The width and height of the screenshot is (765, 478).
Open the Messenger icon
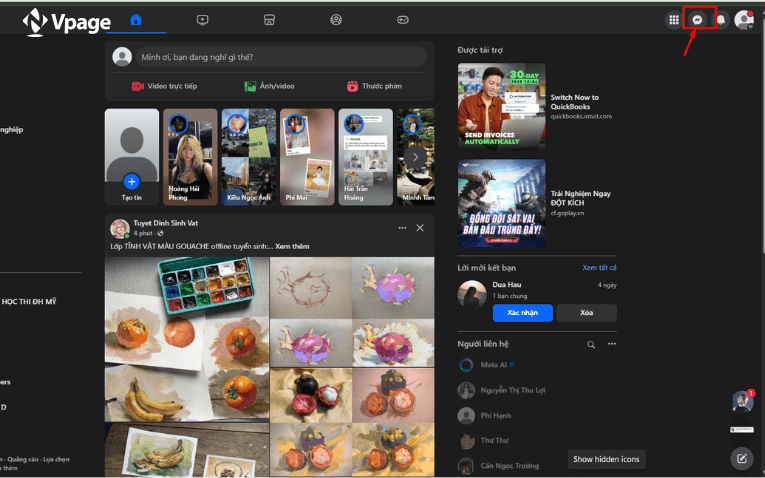point(698,20)
